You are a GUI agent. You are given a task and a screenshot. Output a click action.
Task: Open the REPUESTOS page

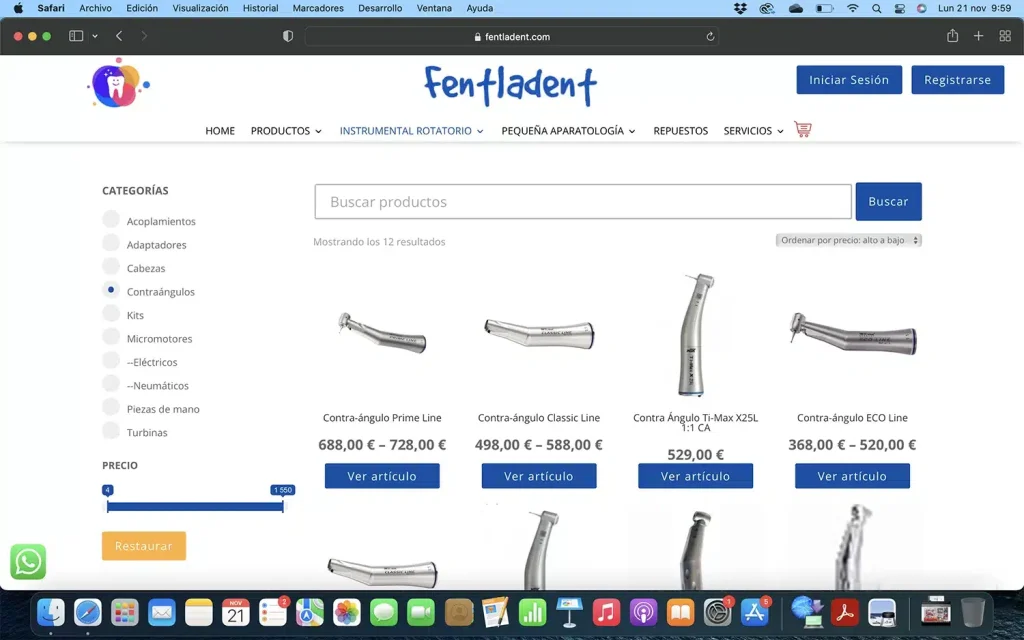pos(680,131)
